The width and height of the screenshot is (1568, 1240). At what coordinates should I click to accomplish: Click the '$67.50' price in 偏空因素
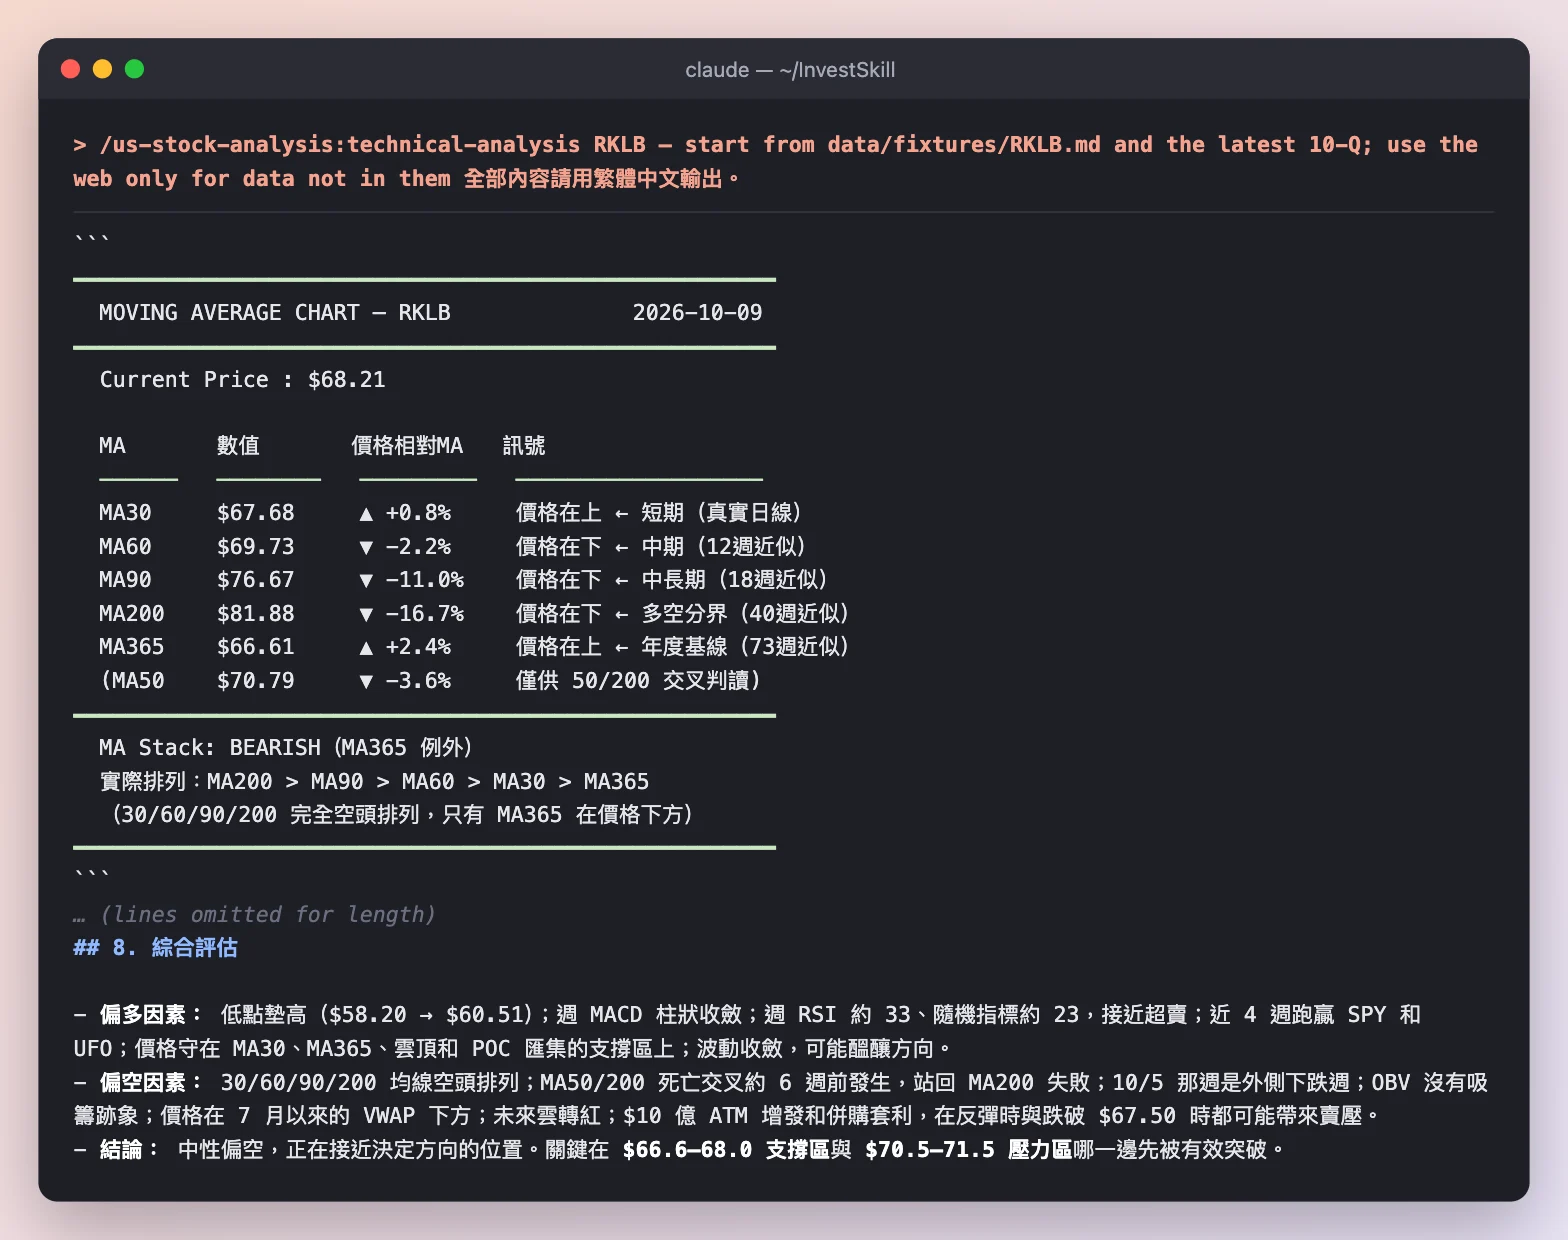pos(1137,1116)
